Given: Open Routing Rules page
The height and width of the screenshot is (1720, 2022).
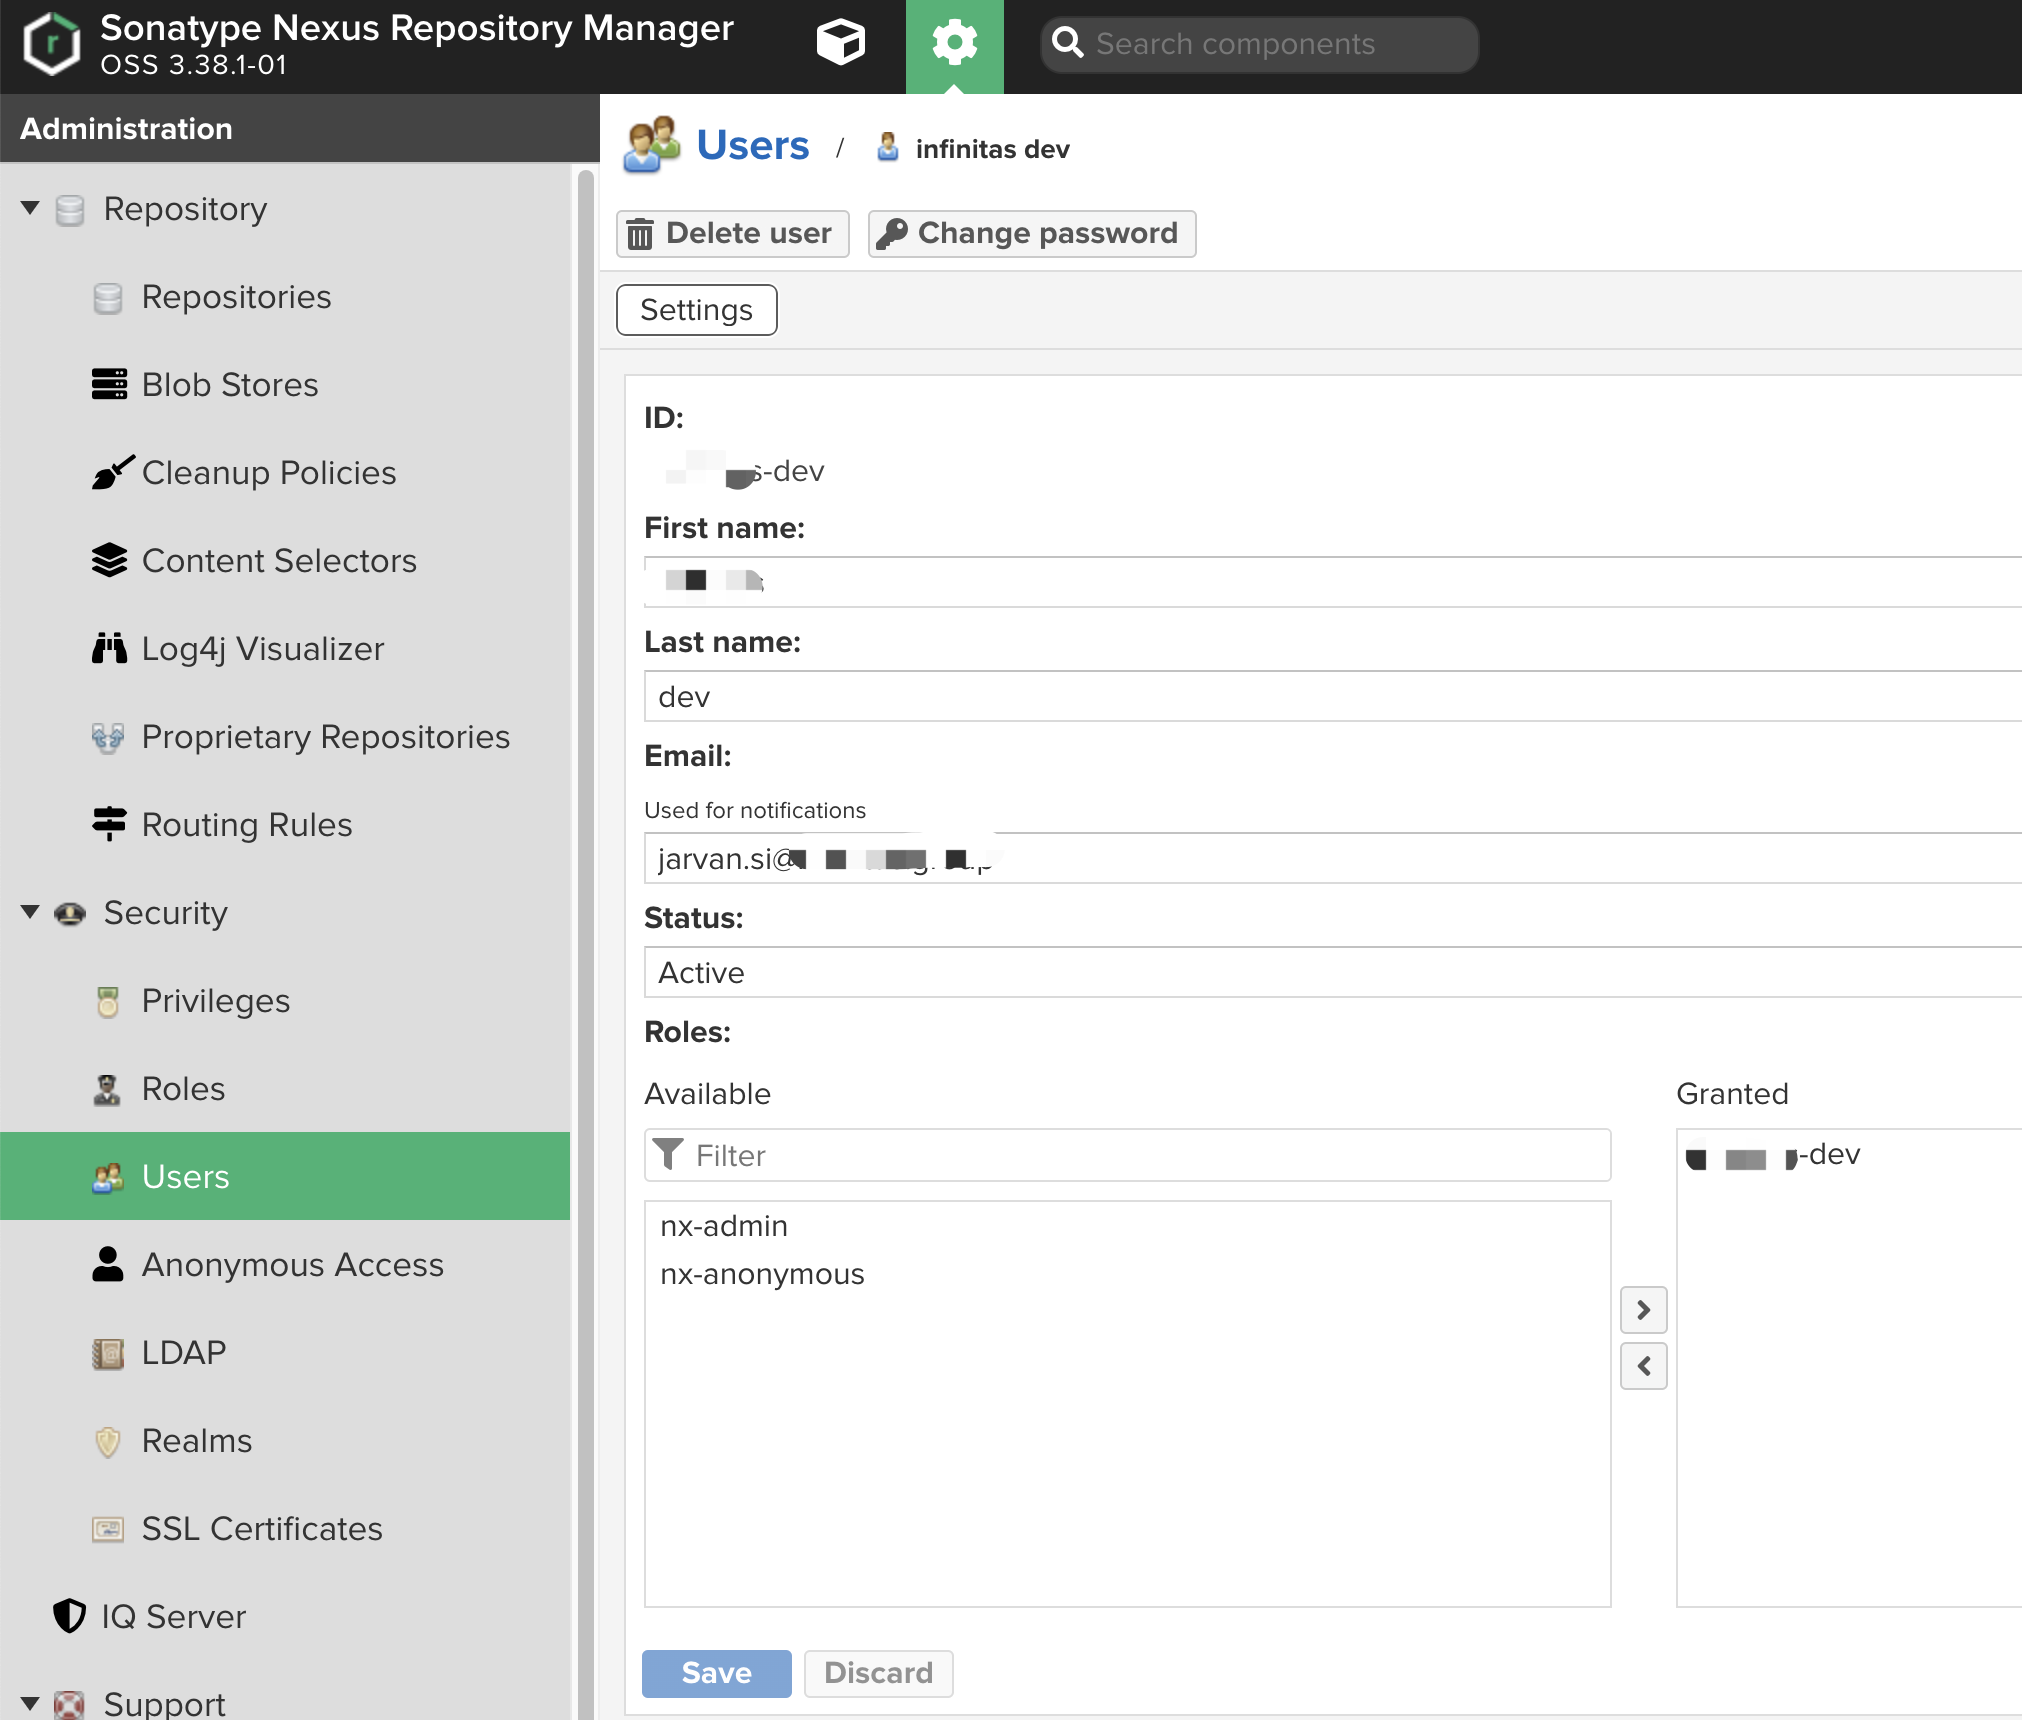Looking at the screenshot, I should pyautogui.click(x=285, y=825).
